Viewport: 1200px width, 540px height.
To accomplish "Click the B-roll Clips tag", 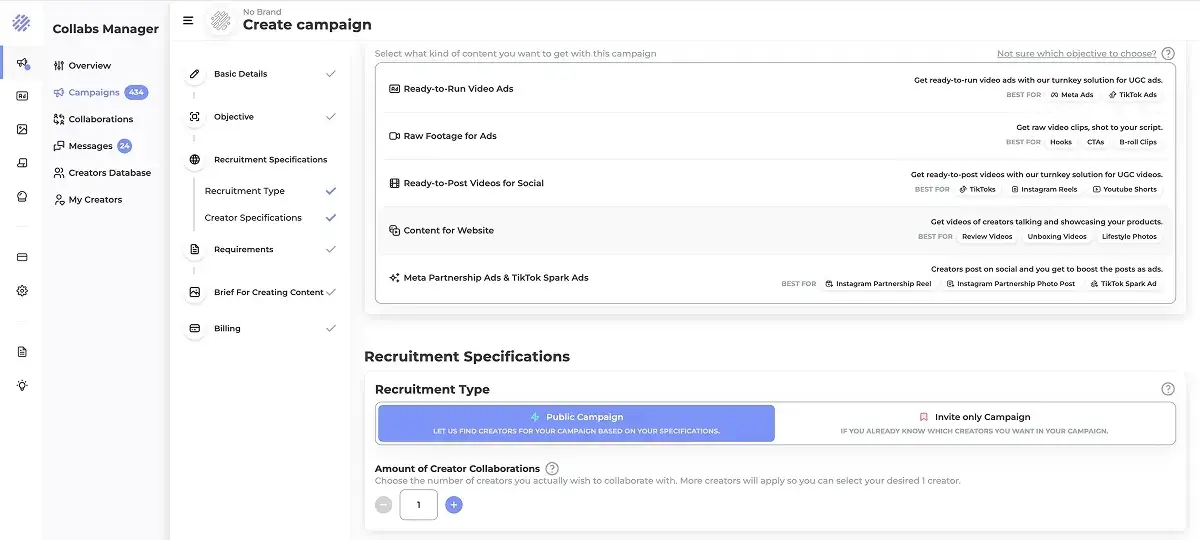I will pos(1138,142).
